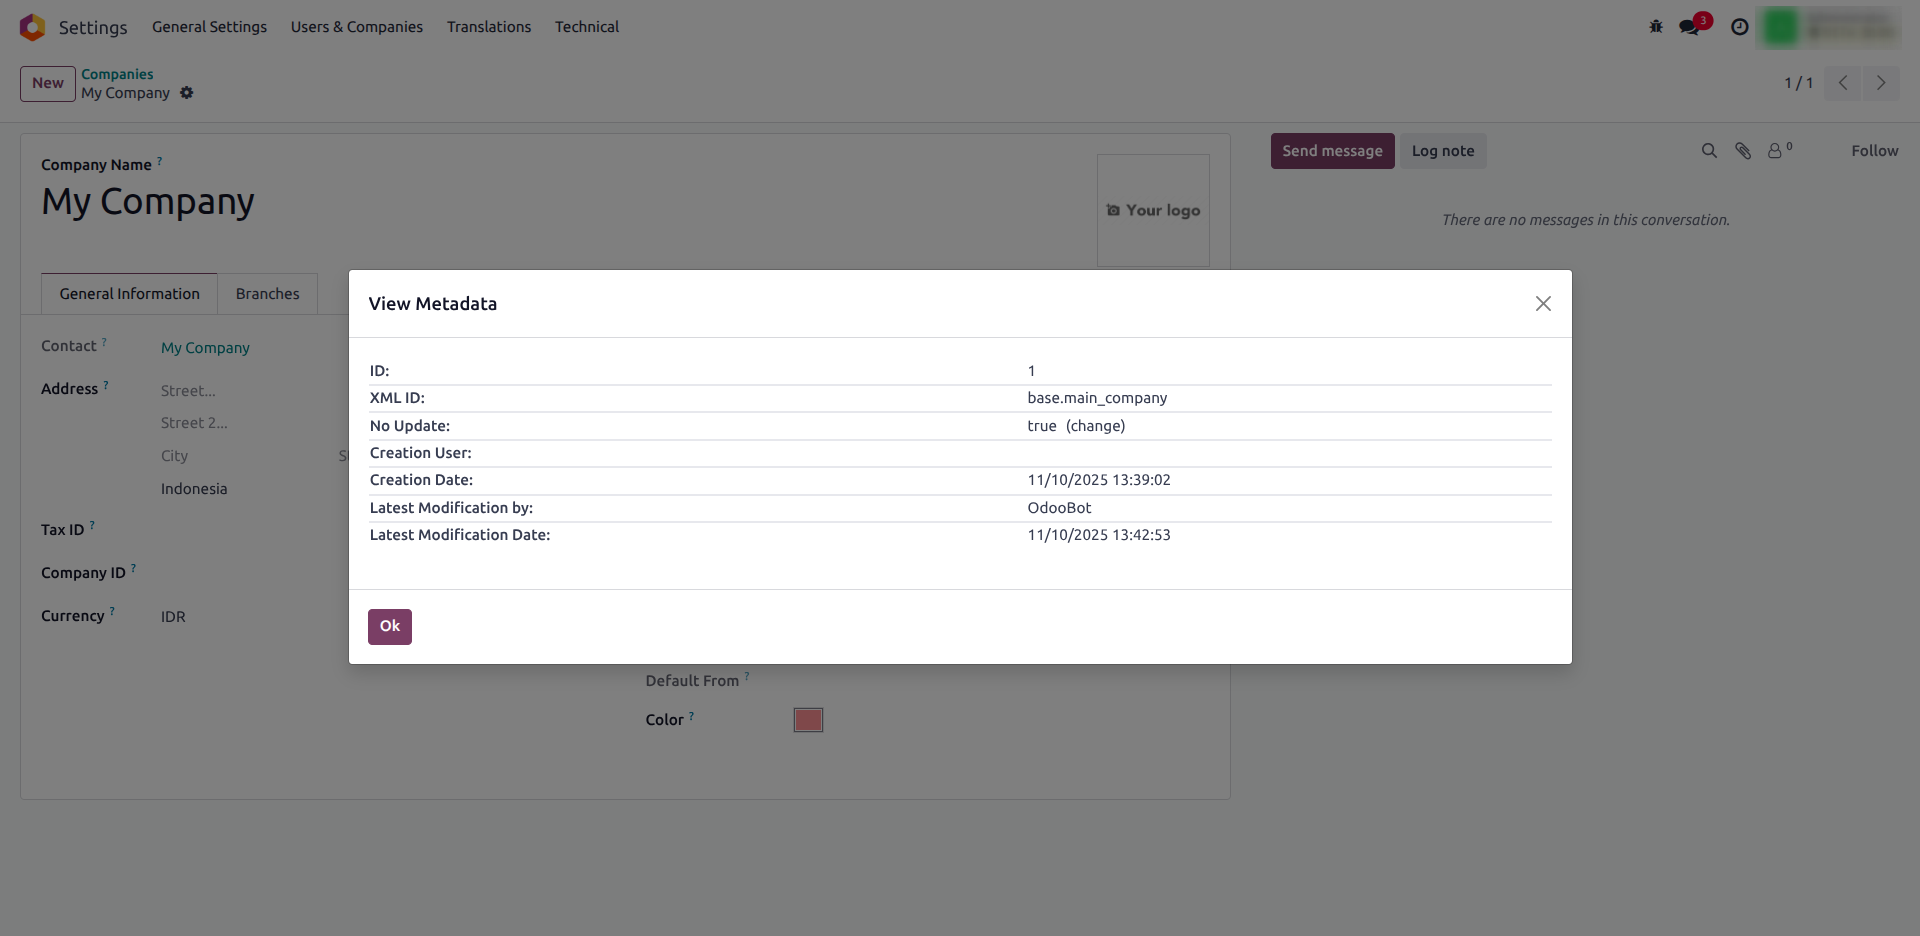Expand the Technical menu
1920x936 pixels.
click(x=587, y=27)
